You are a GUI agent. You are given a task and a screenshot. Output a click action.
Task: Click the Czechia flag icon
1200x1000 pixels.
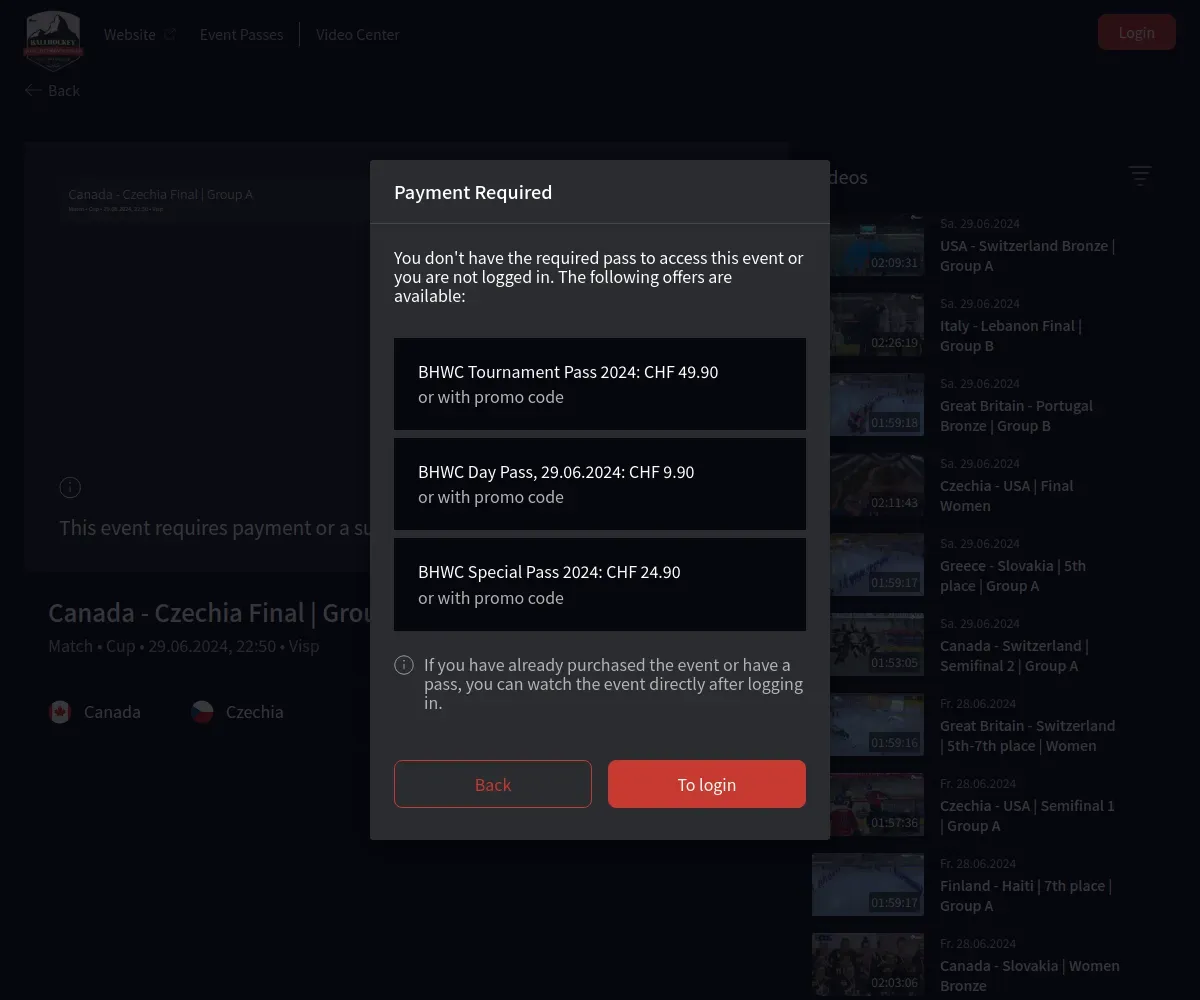pos(202,712)
